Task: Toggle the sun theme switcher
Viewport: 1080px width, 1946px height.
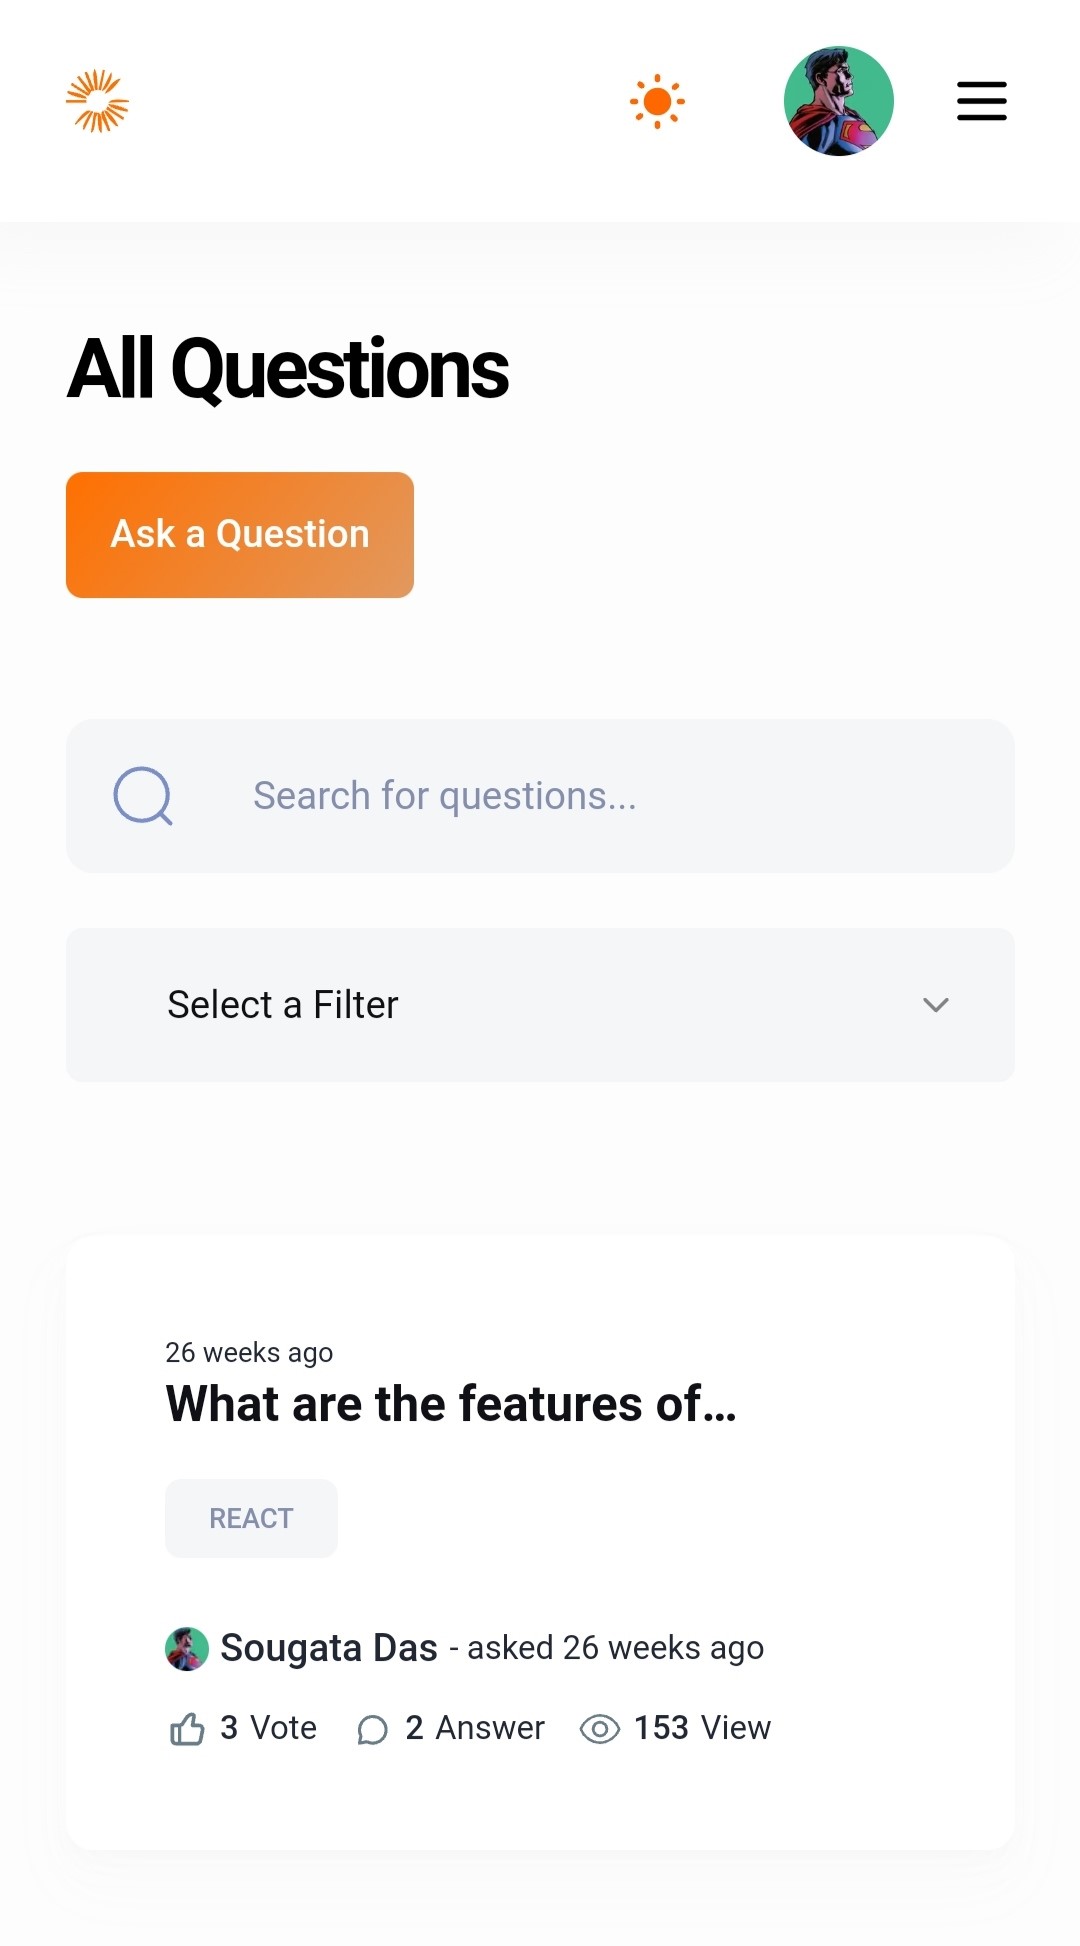Action: coord(657,101)
